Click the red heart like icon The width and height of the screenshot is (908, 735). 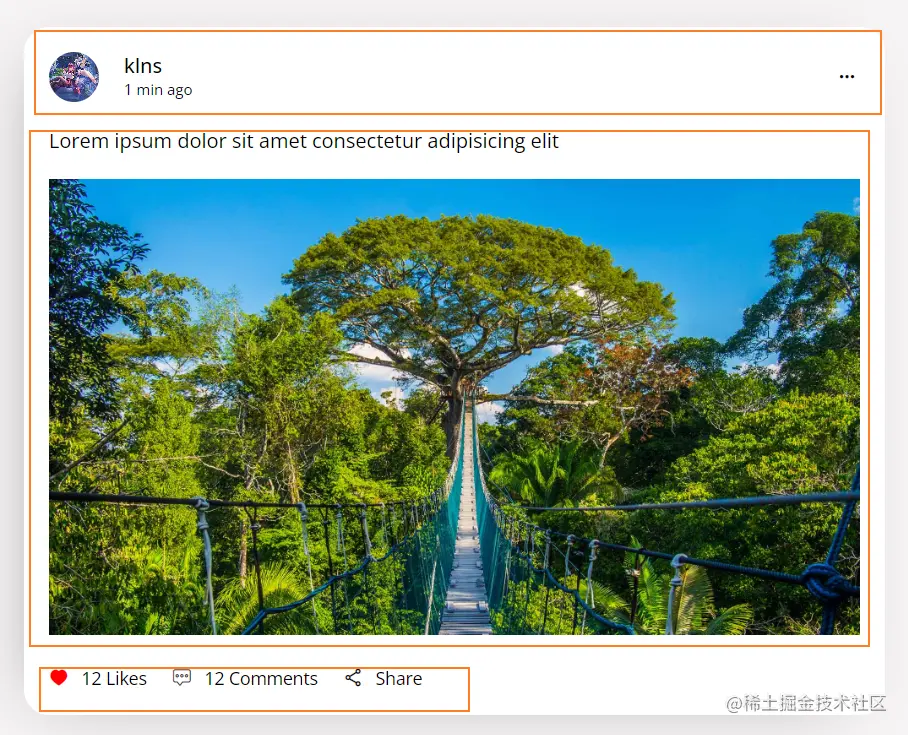pos(58,677)
